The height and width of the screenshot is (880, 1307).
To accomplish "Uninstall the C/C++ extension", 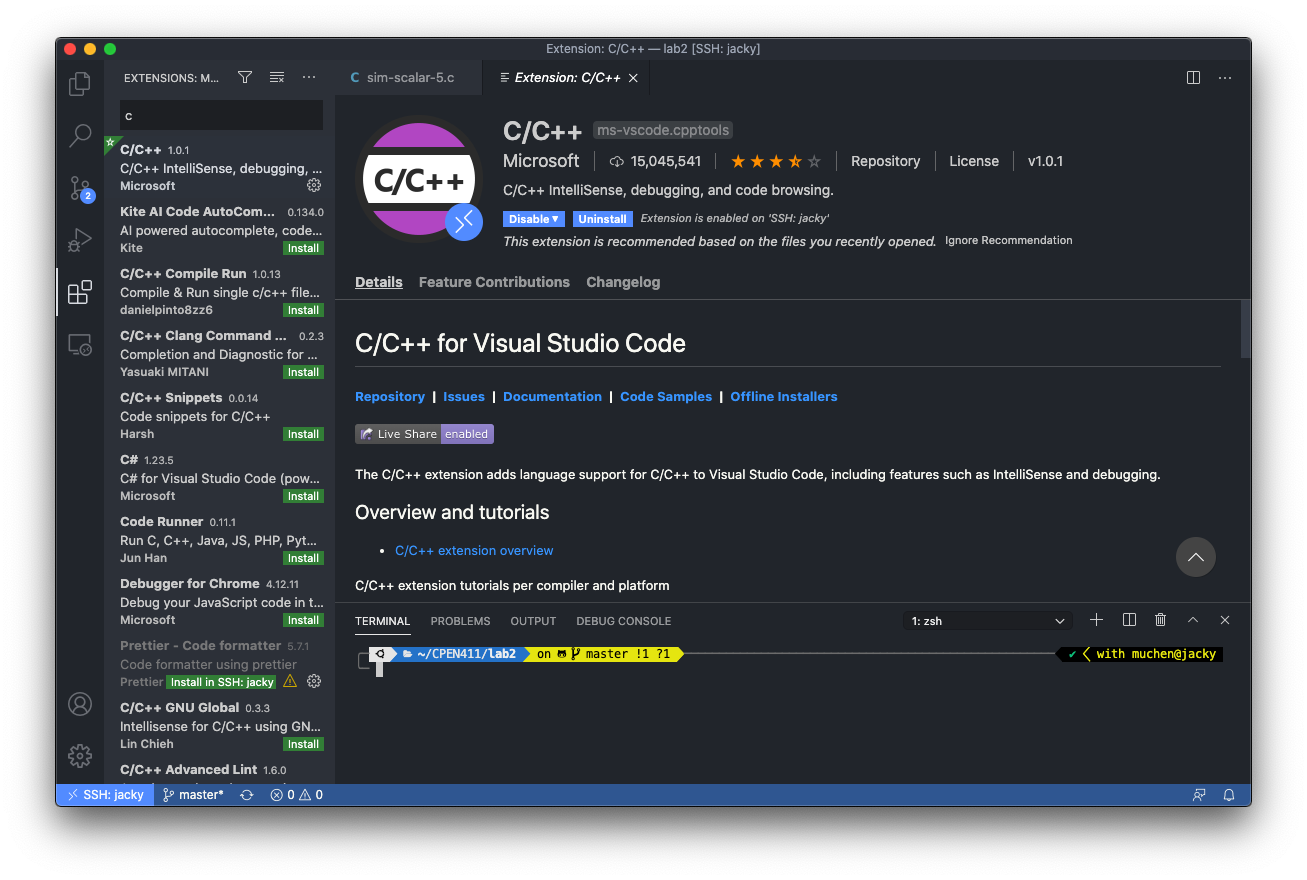I will pos(603,218).
